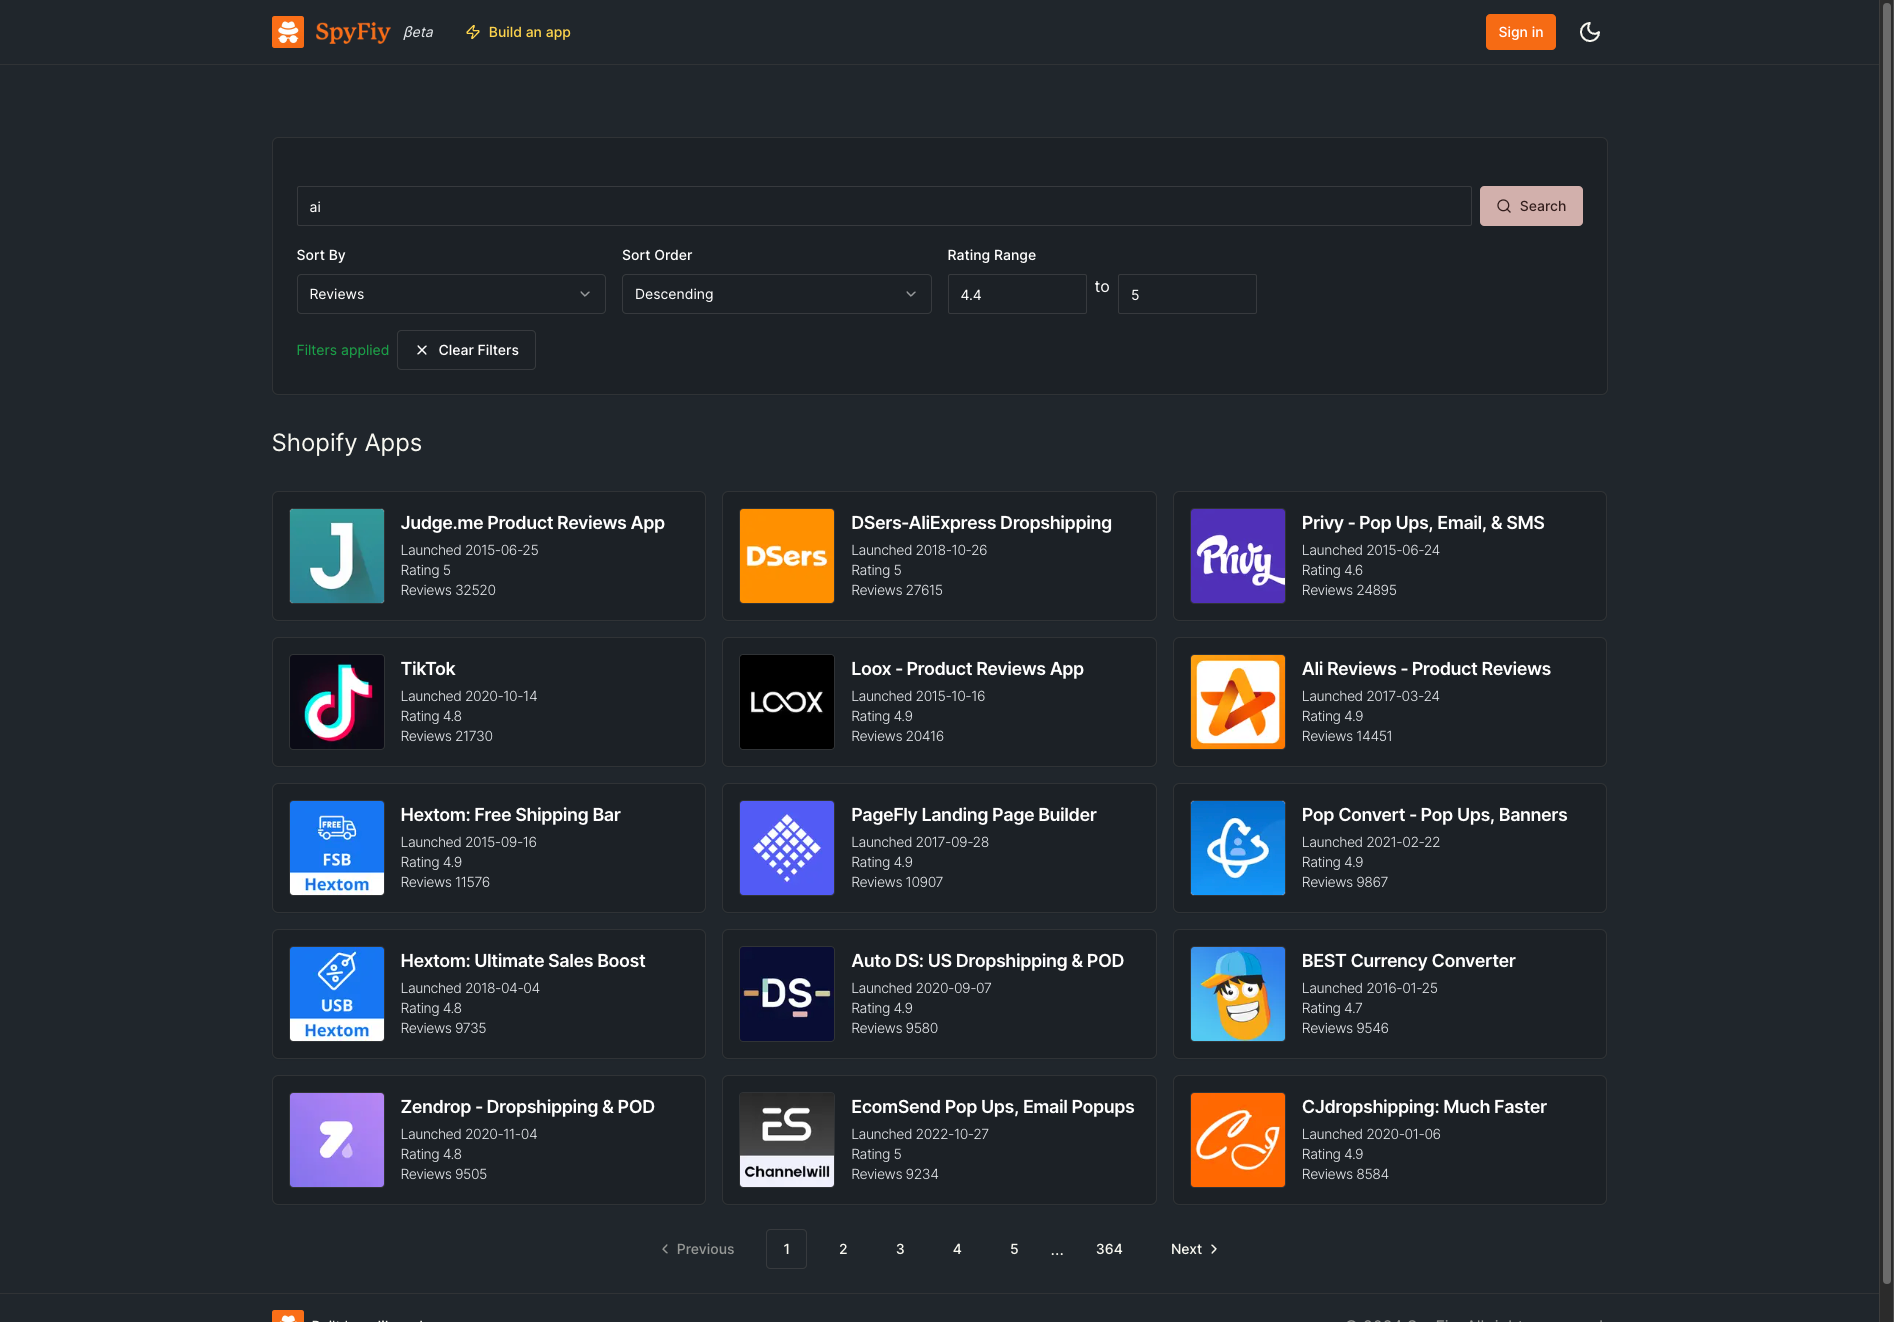Click the search text field
Viewport: 1894px width, 1322px height.
884,206
